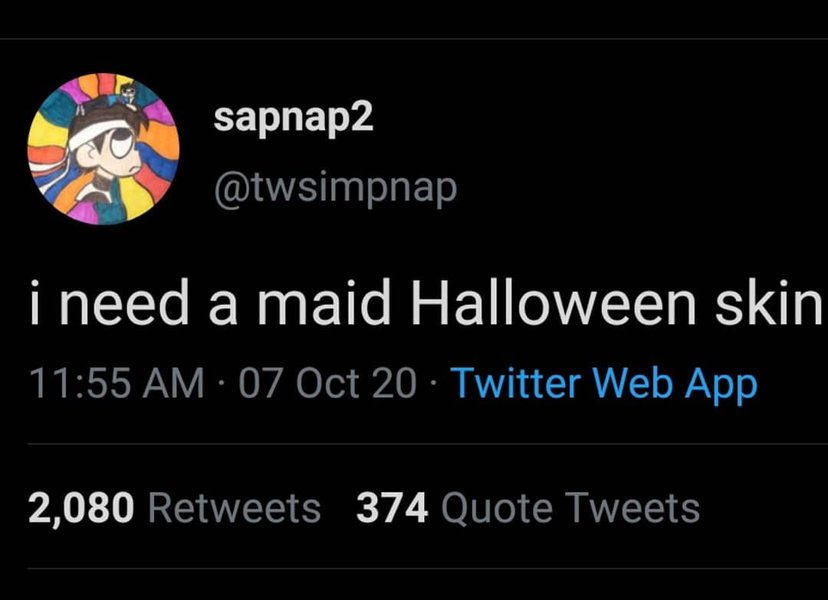Open the 11:55 AM timestamp
This screenshot has width=828, height=600.
(115, 383)
